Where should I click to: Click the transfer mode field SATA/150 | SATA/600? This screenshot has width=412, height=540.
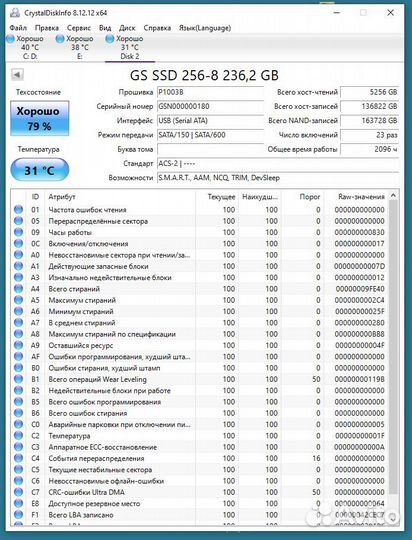[x=210, y=135]
